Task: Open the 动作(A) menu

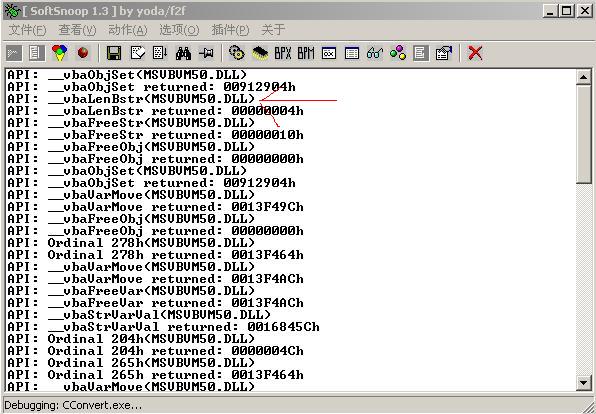Action: pos(128,30)
